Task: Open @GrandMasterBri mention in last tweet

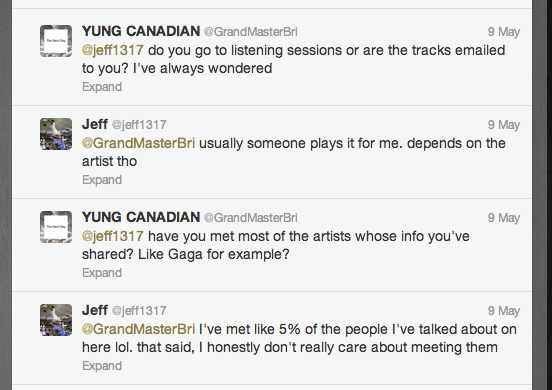Action: (x=138, y=329)
